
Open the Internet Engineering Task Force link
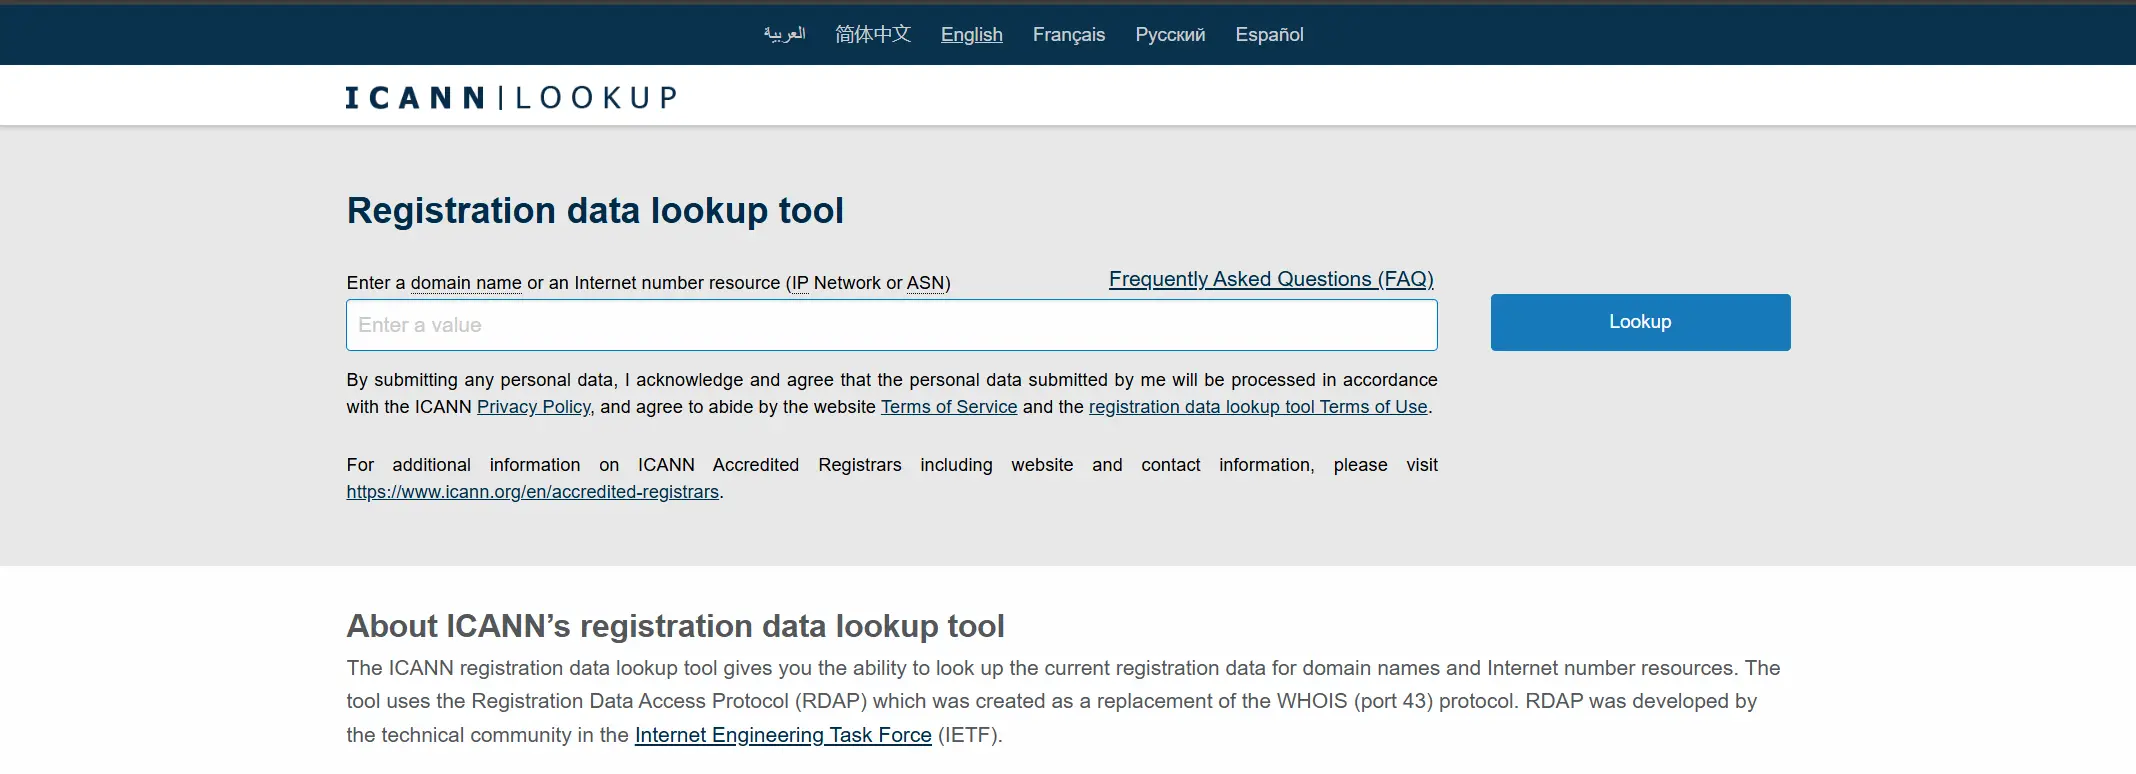click(x=783, y=735)
